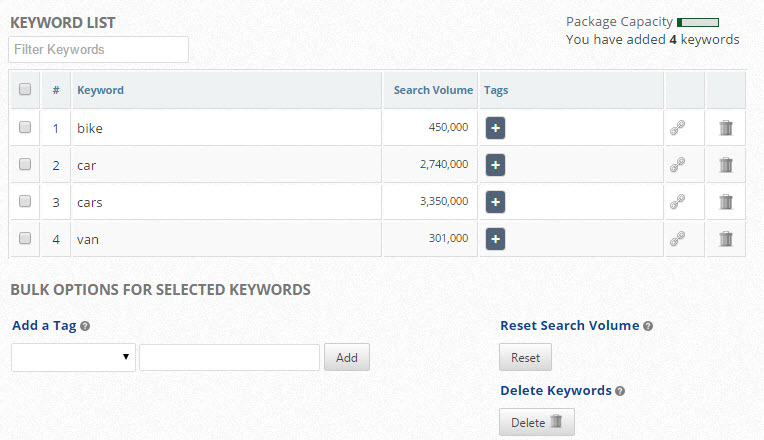Open the link icon for the van keyword
The width and height of the screenshot is (764, 440).
click(x=677, y=239)
